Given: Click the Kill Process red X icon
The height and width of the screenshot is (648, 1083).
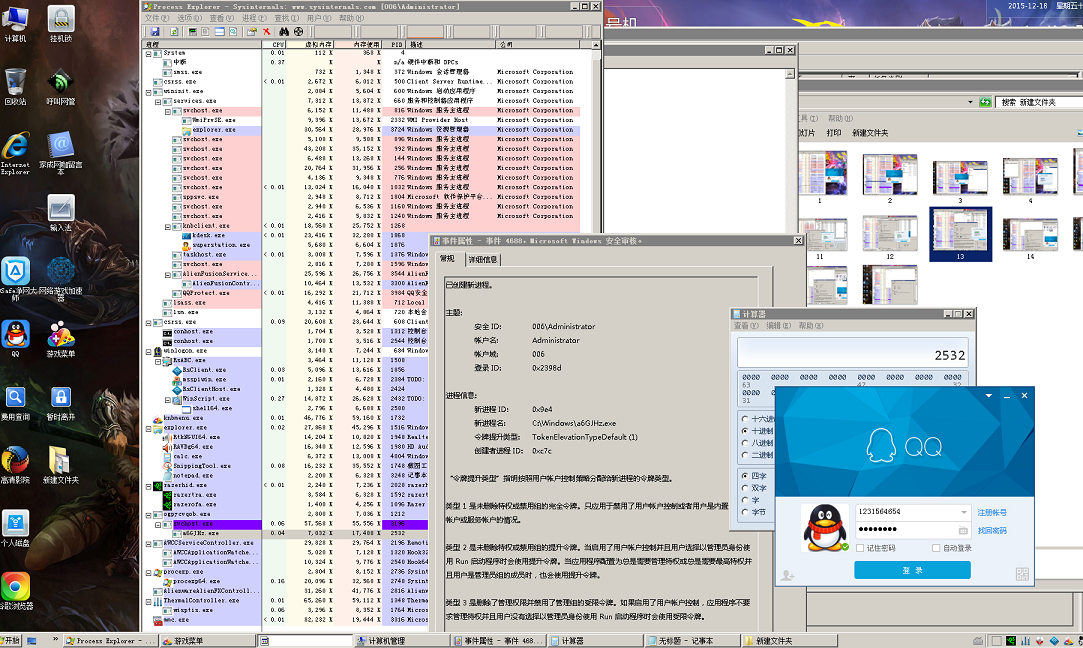Looking at the screenshot, I should click(x=267, y=32).
